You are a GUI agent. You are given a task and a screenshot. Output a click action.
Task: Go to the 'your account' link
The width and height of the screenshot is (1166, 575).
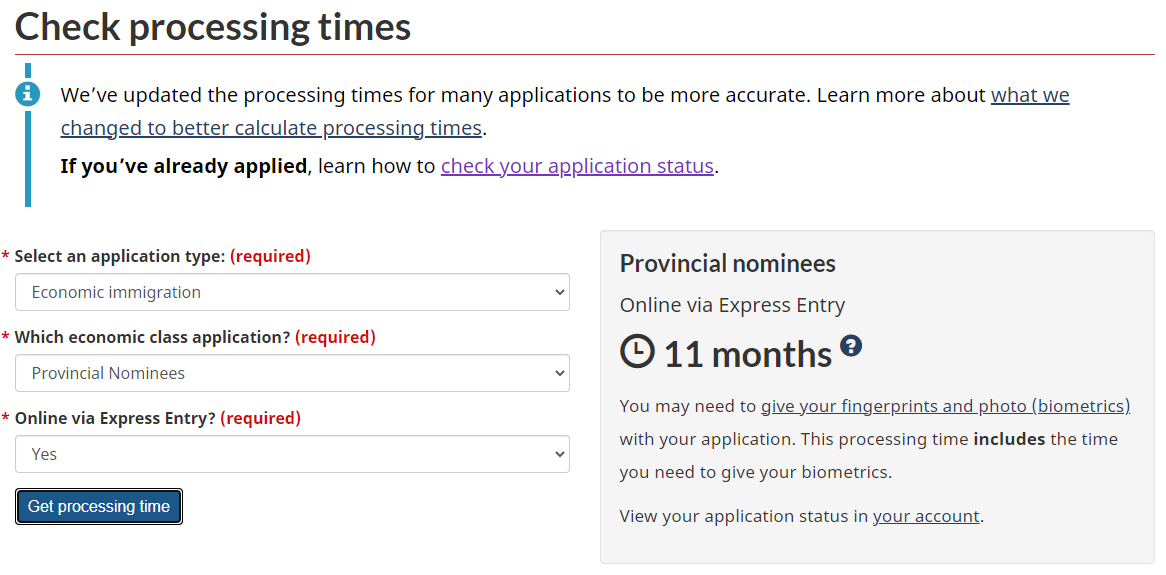[x=926, y=517]
